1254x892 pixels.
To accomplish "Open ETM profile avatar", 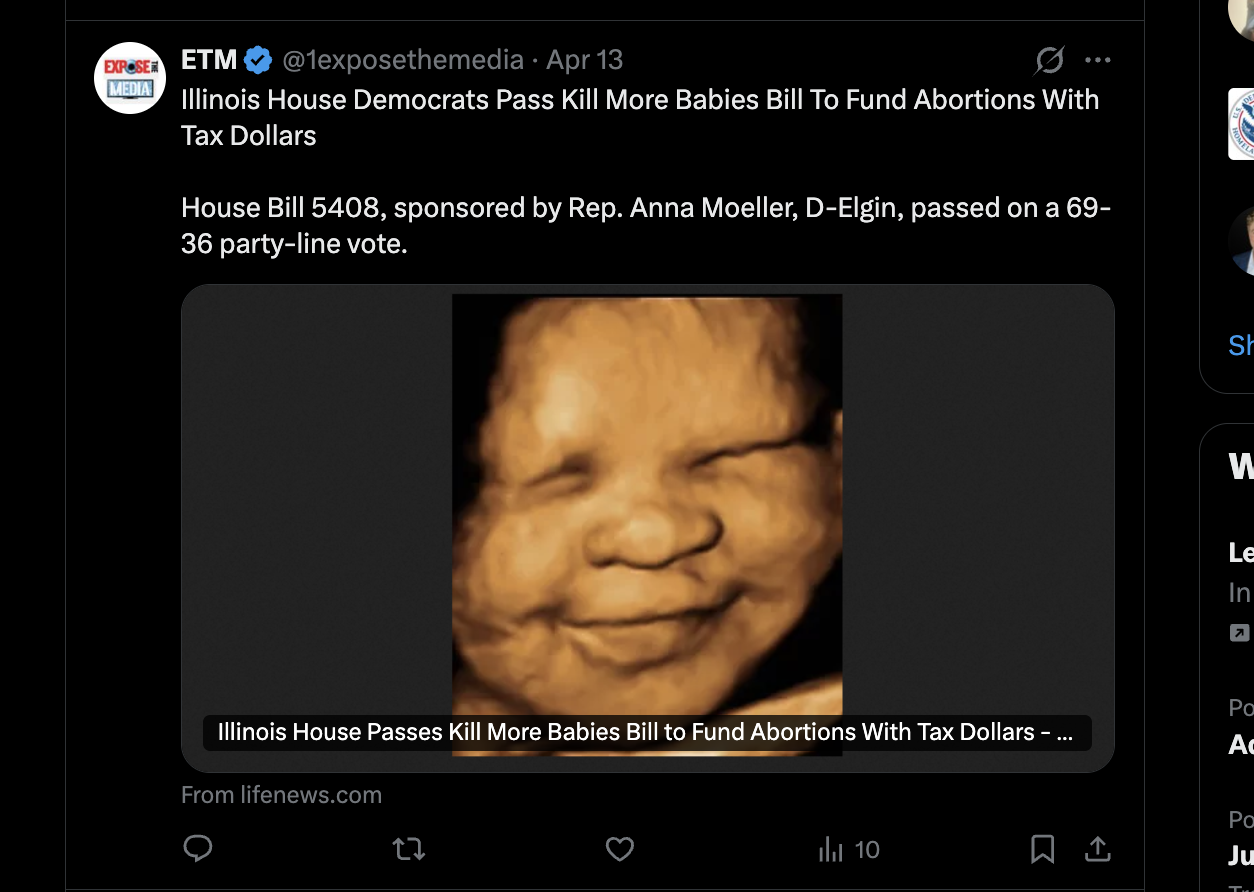I will pos(130,78).
